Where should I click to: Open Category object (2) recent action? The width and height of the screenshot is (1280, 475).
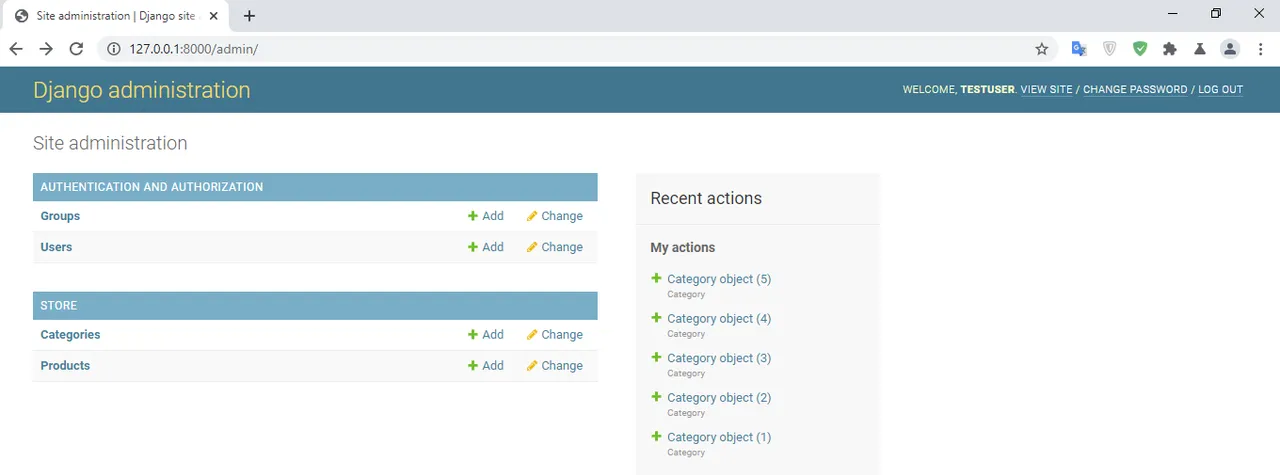coord(719,398)
